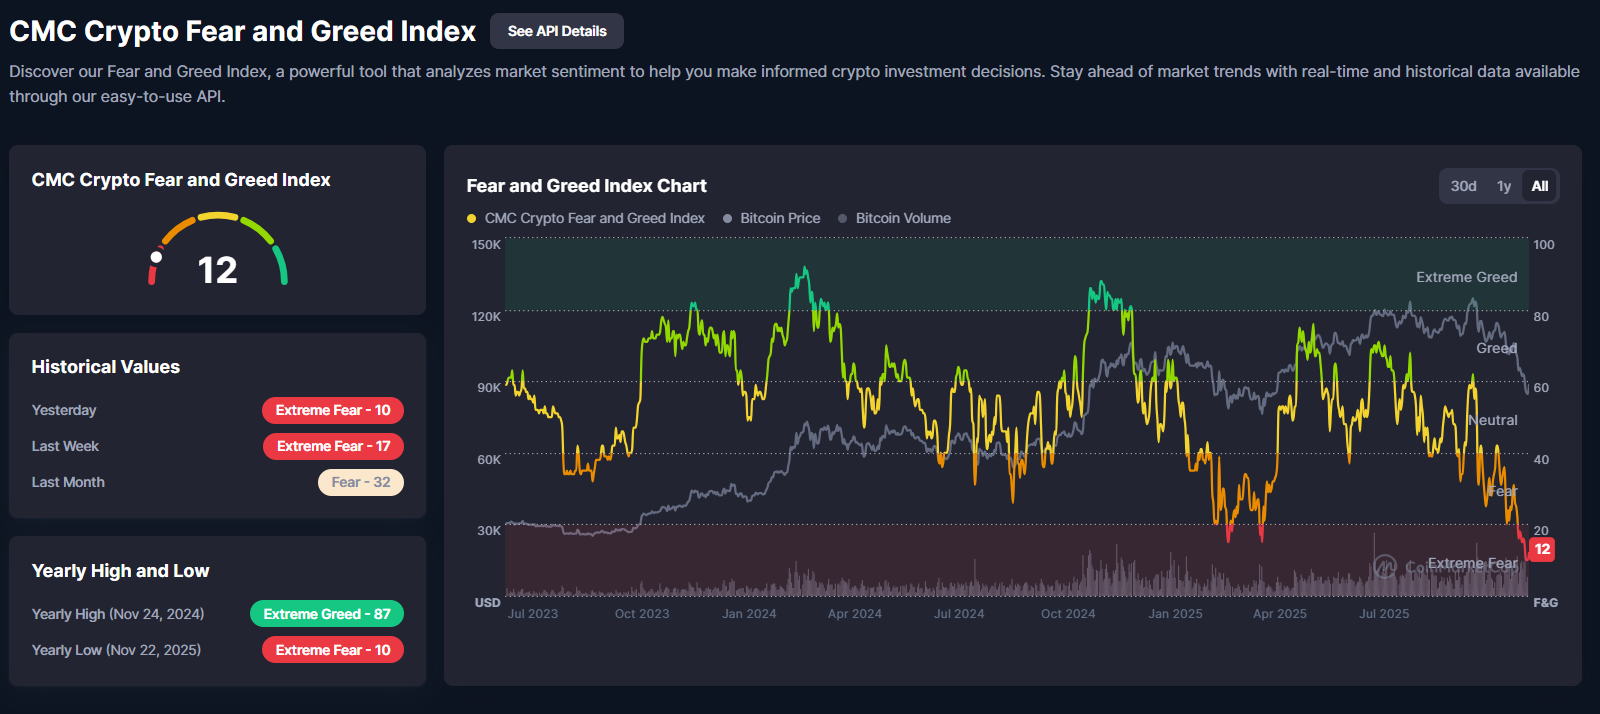
Task: Click the Last Month Fear - 32 badge
Action: coord(361,482)
